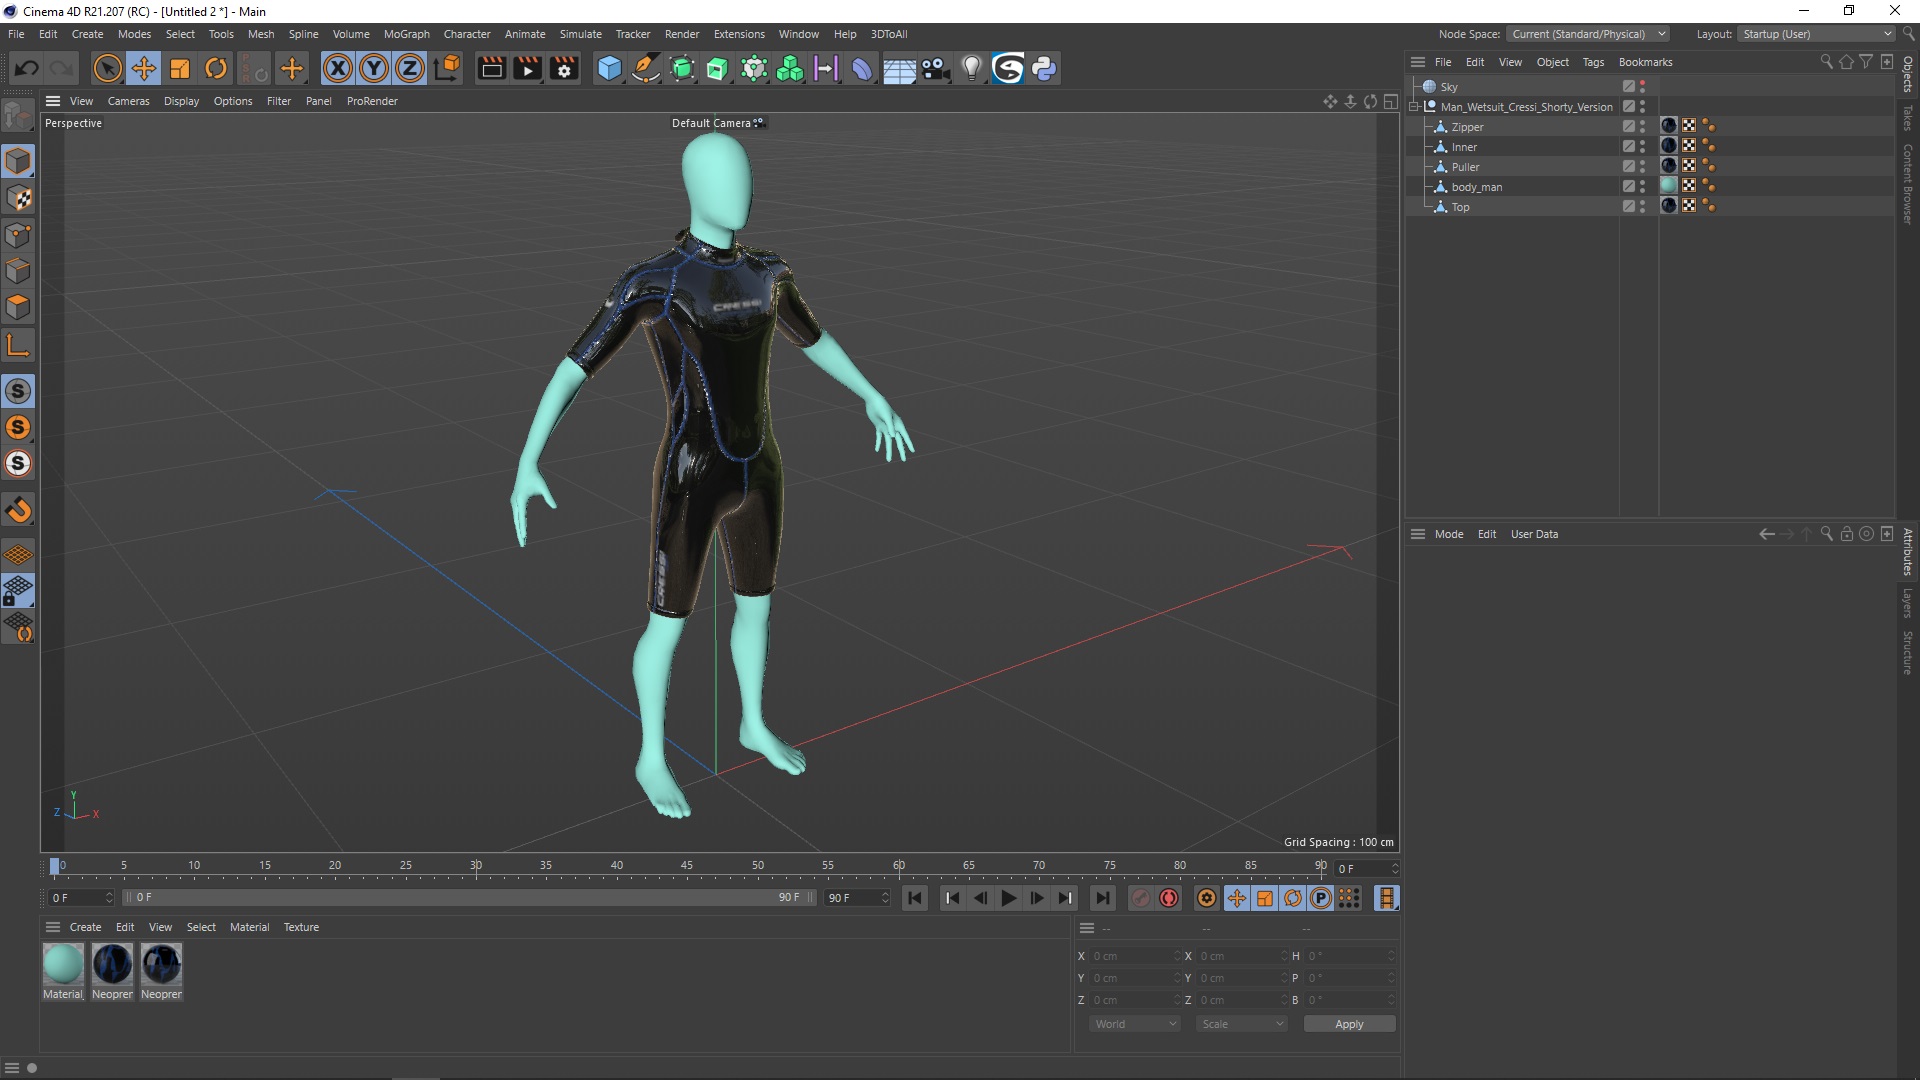Go to end of animation
This screenshot has width=1920, height=1080.
tap(1102, 898)
